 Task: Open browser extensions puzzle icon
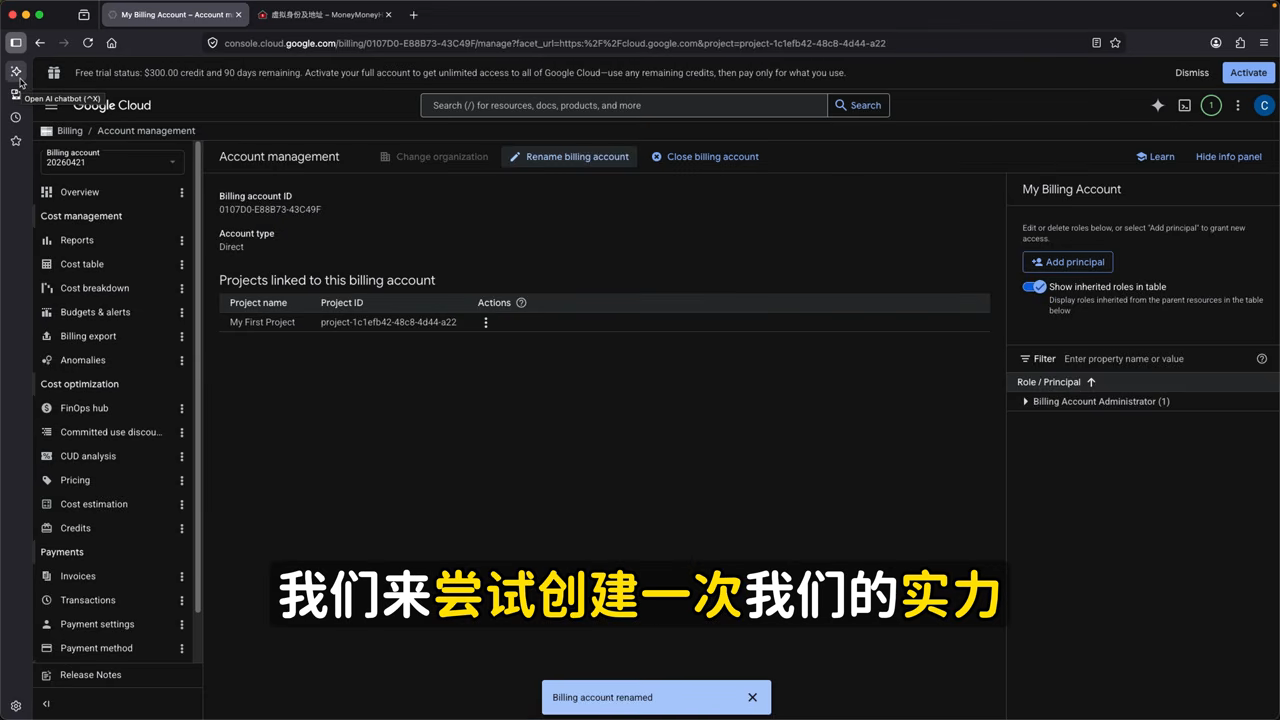(x=1240, y=43)
